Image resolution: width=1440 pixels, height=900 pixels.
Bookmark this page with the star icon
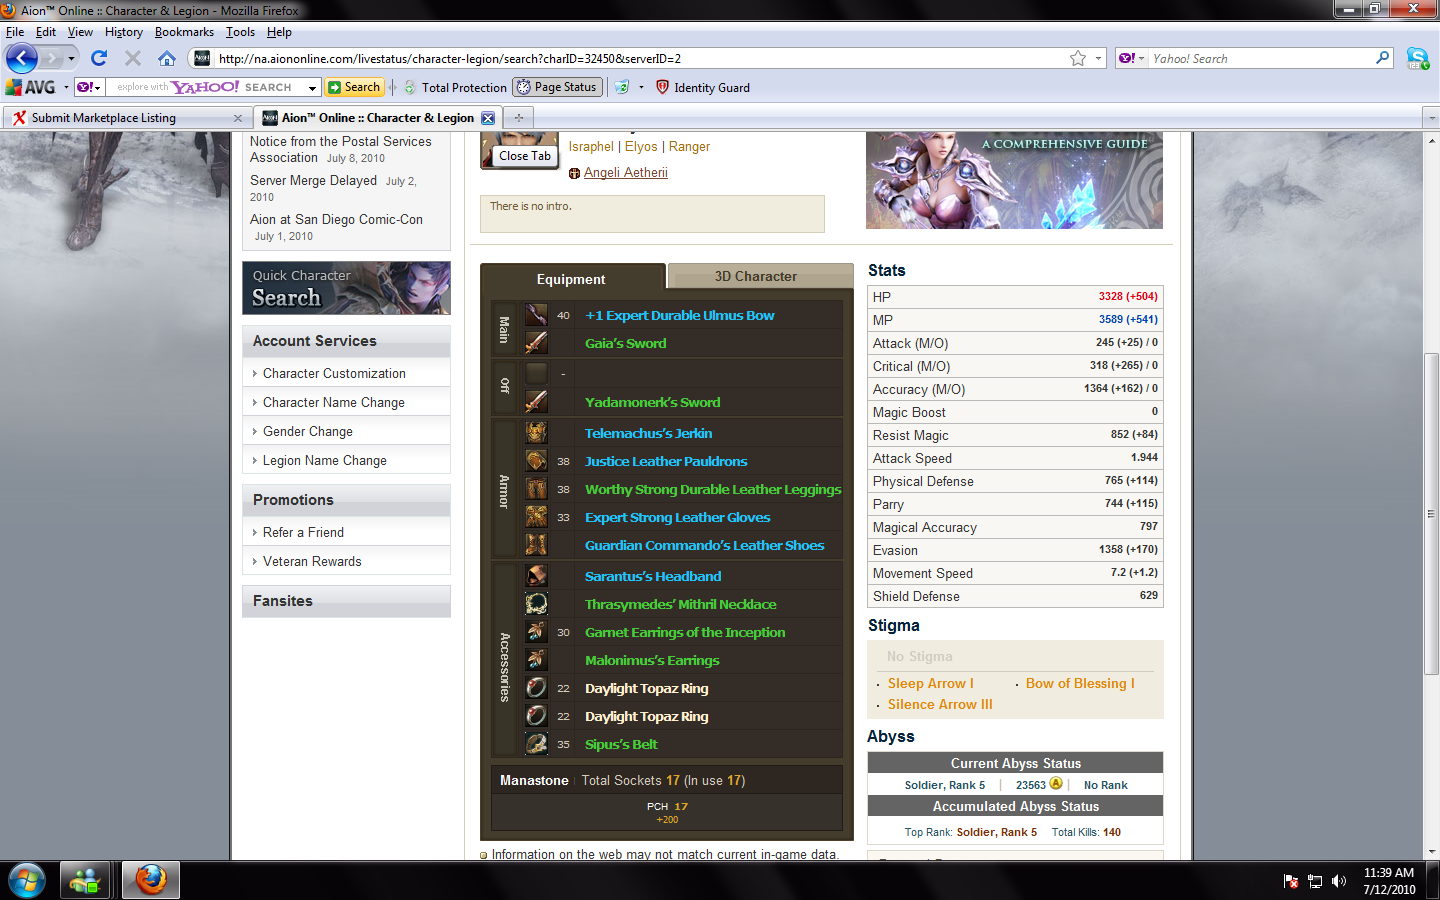pyautogui.click(x=1078, y=58)
